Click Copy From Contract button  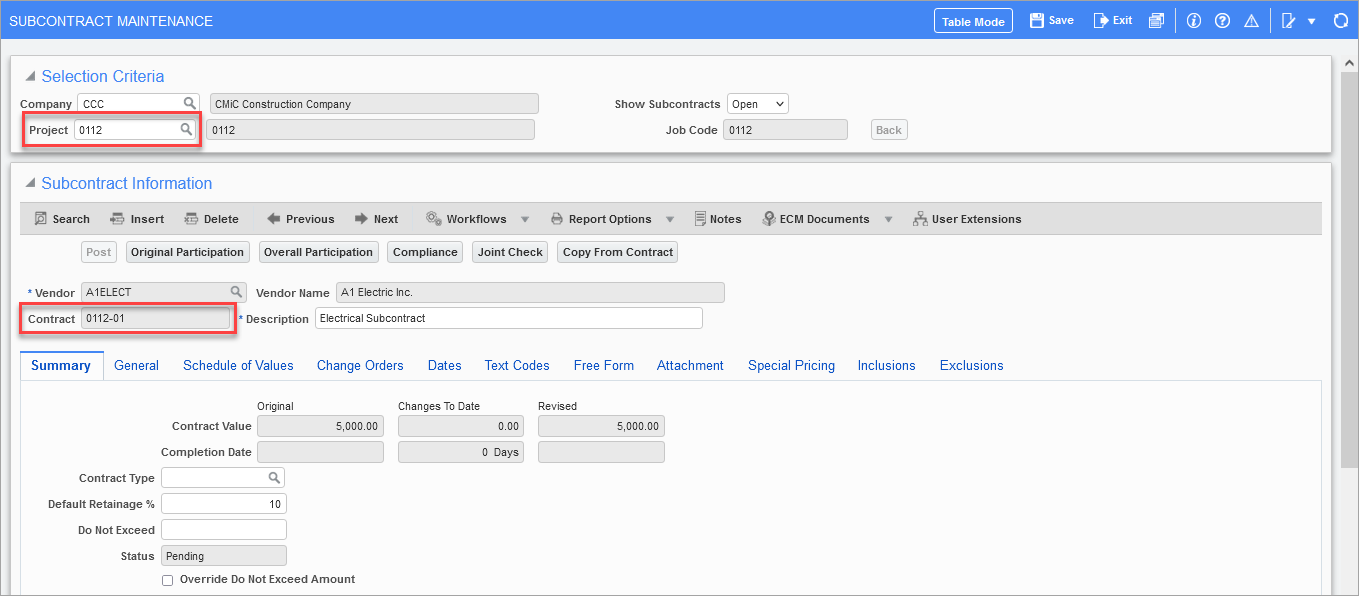[x=618, y=252]
